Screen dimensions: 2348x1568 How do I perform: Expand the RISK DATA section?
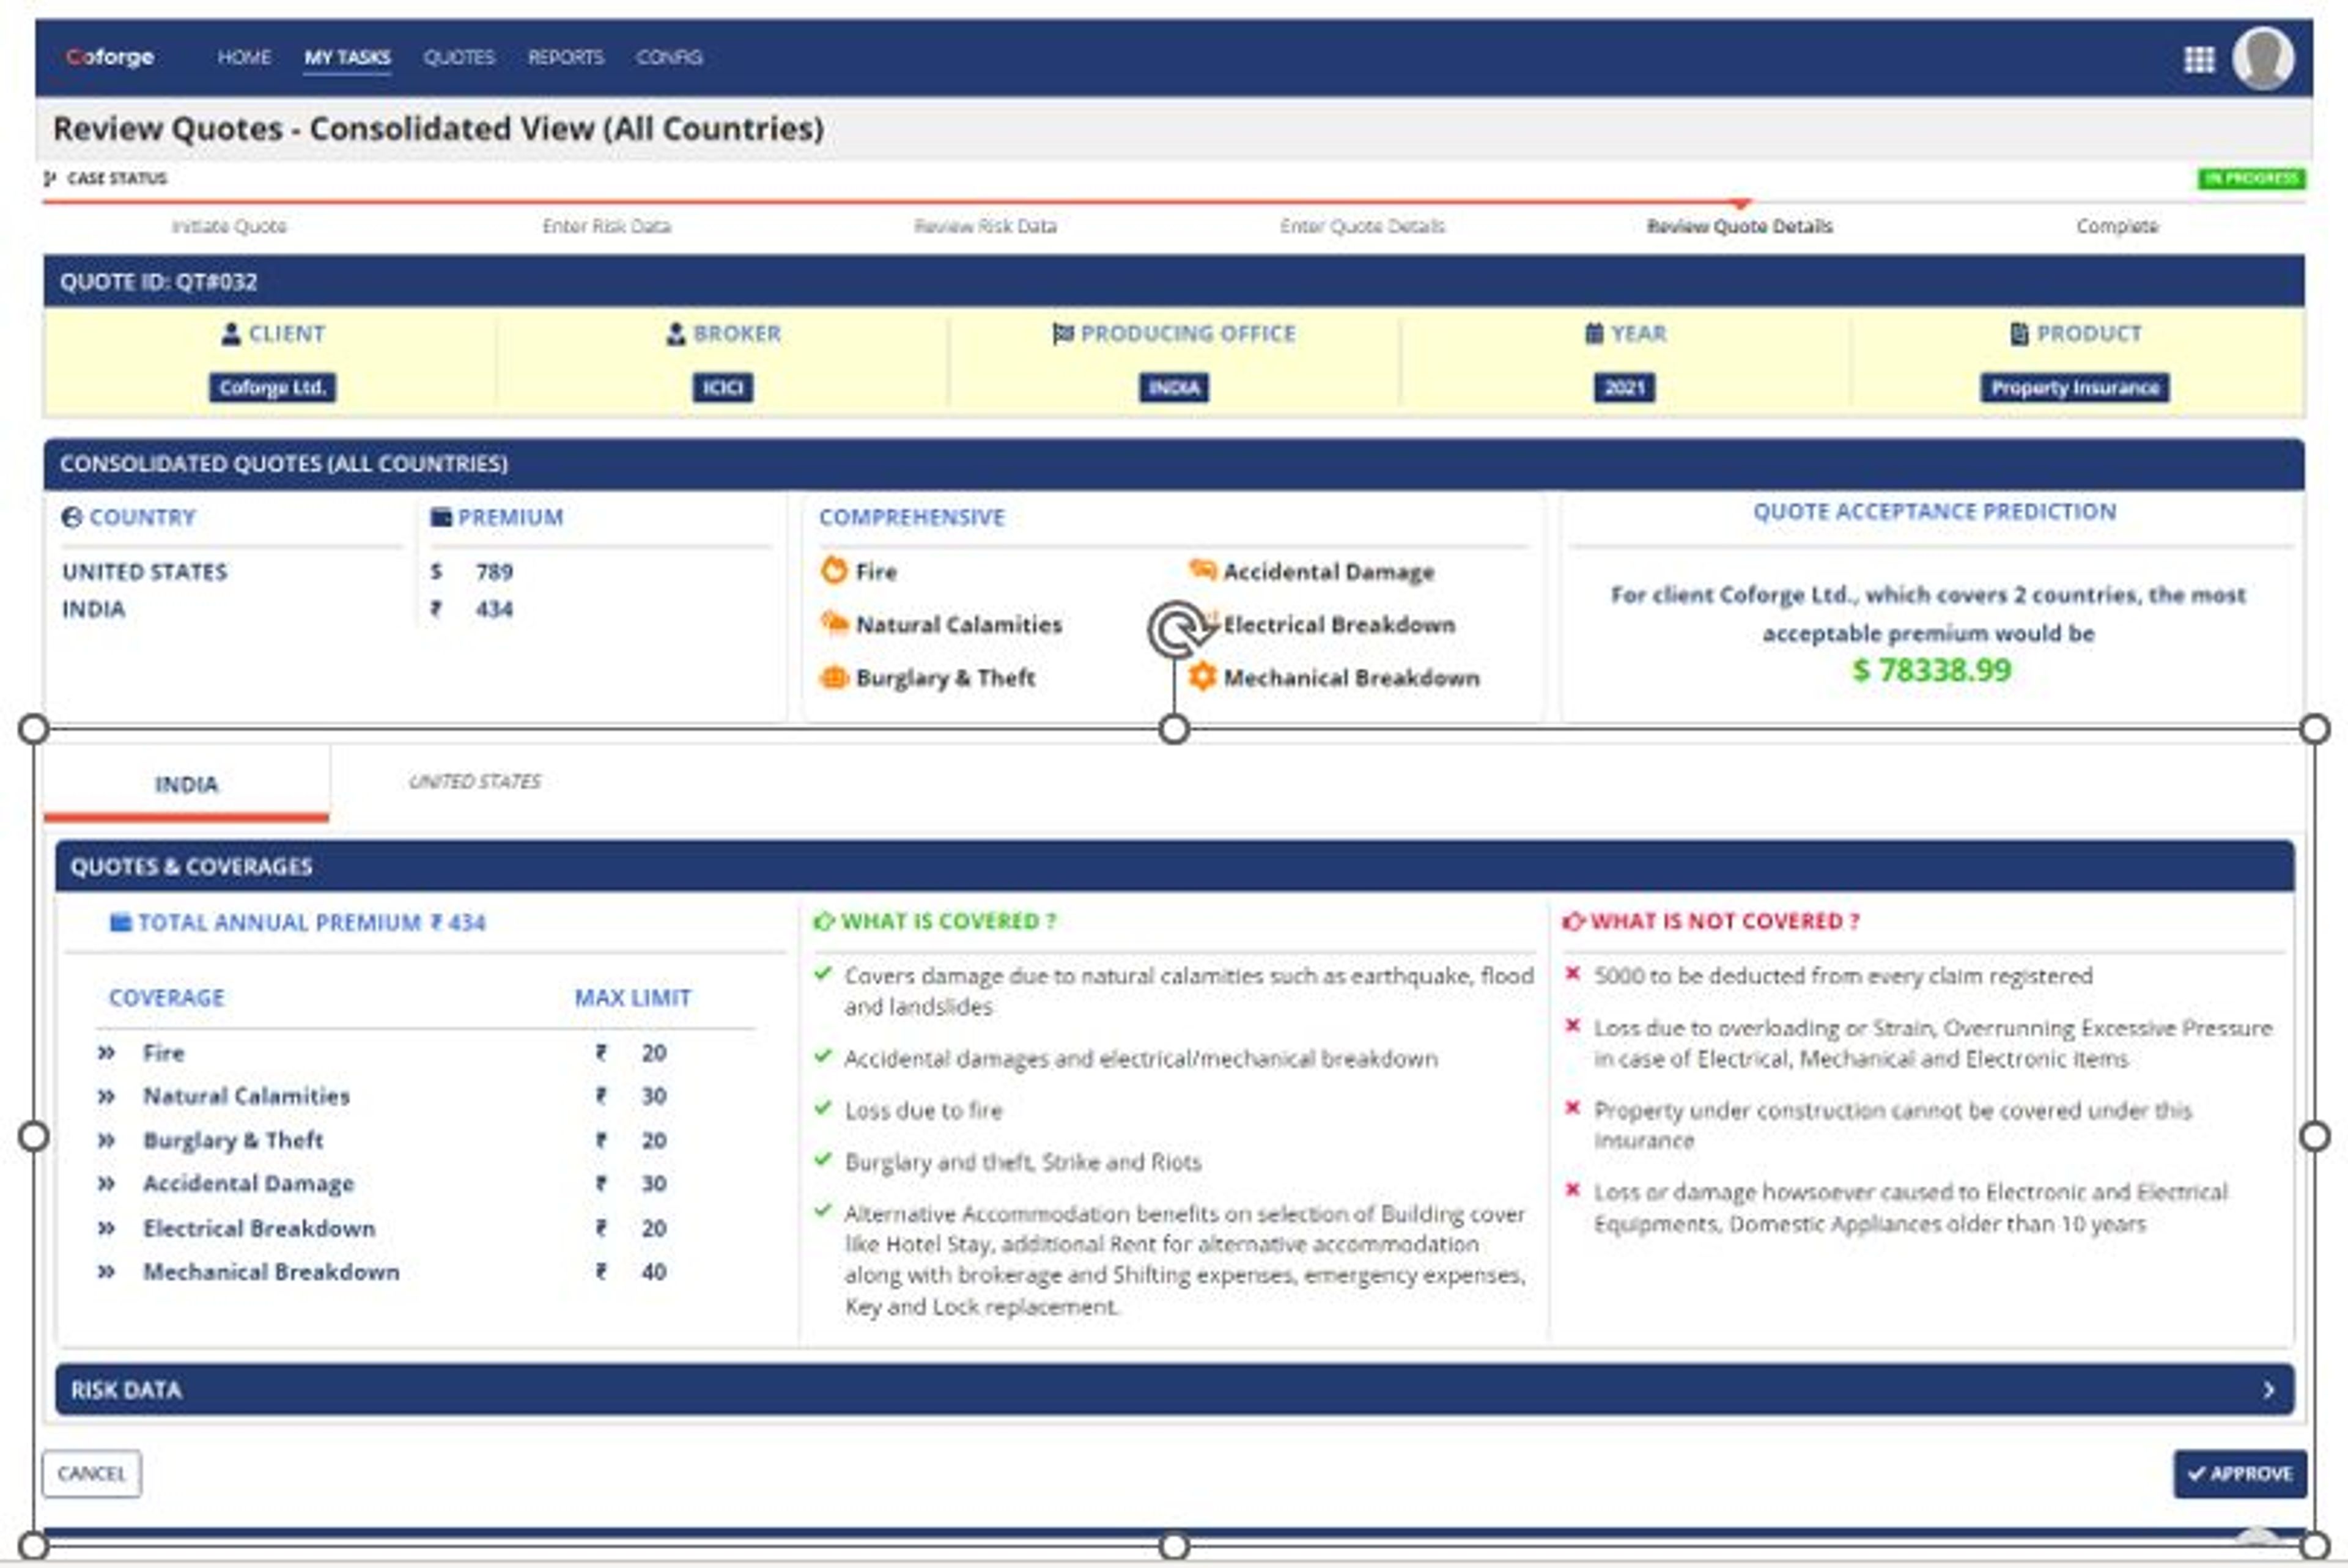coord(1174,1390)
